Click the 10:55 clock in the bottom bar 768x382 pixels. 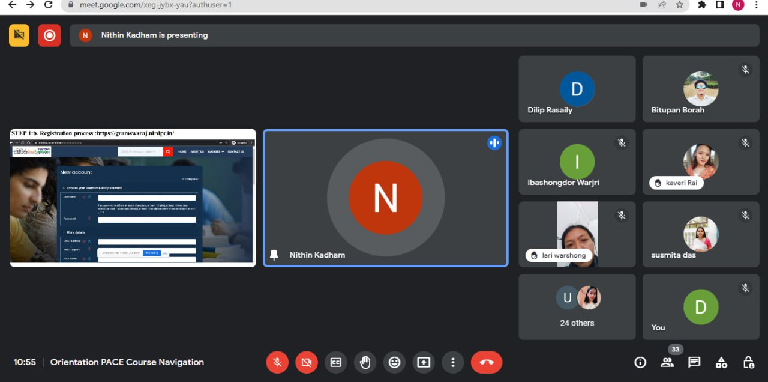24,362
